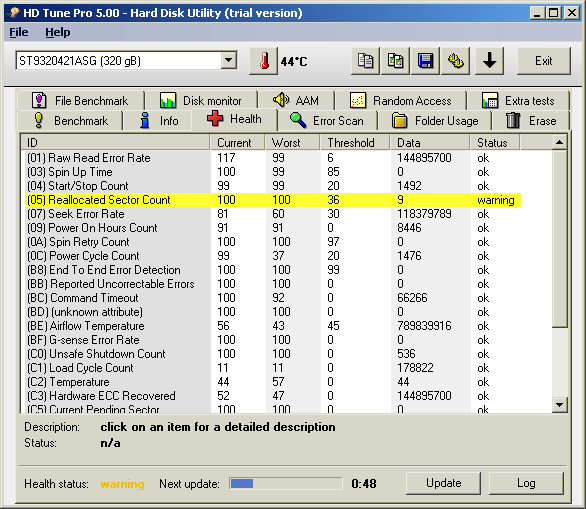This screenshot has height=509, width=586.
Task: Select the Reported Uncorrectable Errors row
Action: click(273, 284)
